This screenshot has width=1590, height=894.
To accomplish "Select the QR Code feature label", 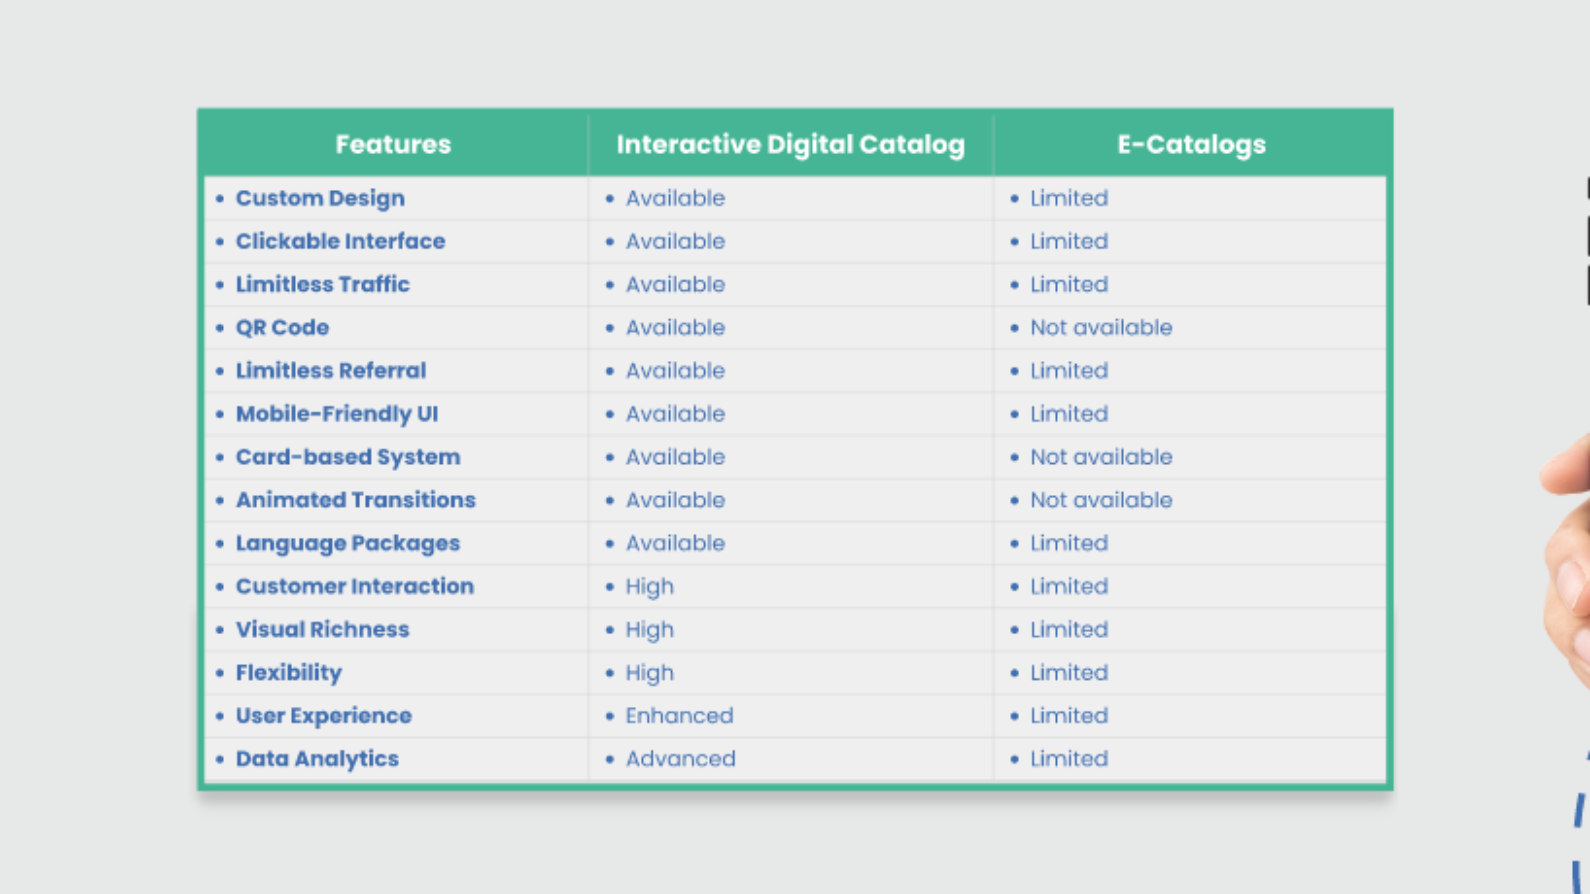I will (282, 327).
